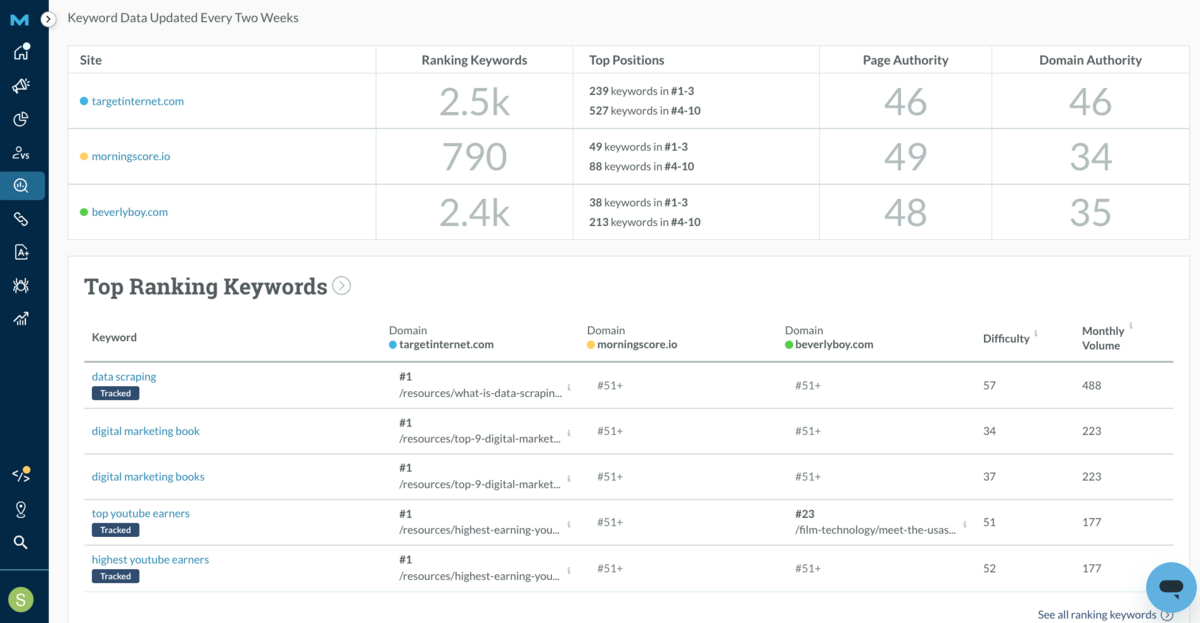The image size is (1200, 623).
Task: Select the keyword research magnifier icon
Action: pos(21,186)
